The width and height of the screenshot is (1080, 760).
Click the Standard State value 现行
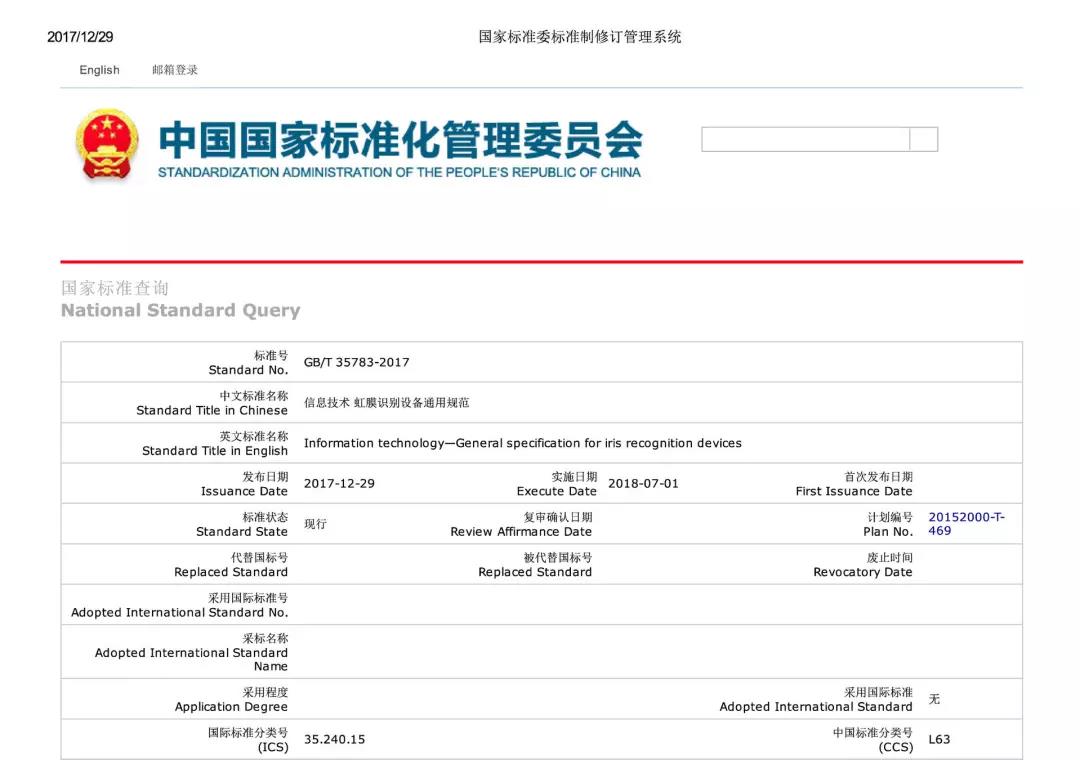[315, 524]
